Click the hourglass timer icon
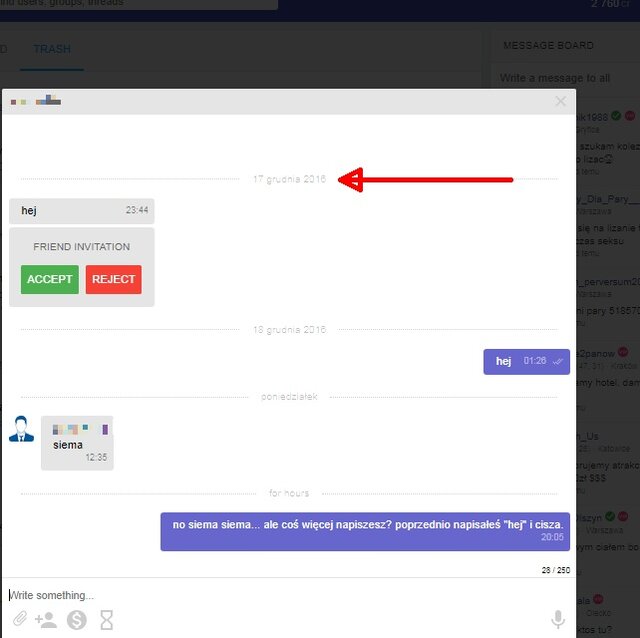Viewport: 640px width, 638px height. point(106,620)
